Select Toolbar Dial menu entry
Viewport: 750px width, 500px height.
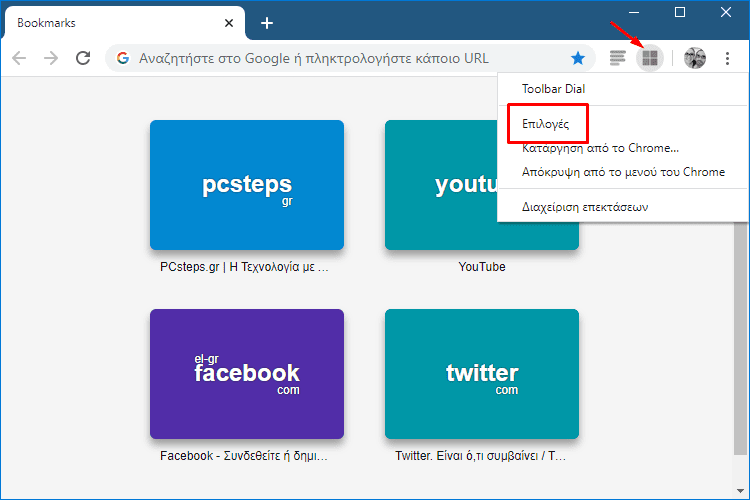click(x=553, y=89)
